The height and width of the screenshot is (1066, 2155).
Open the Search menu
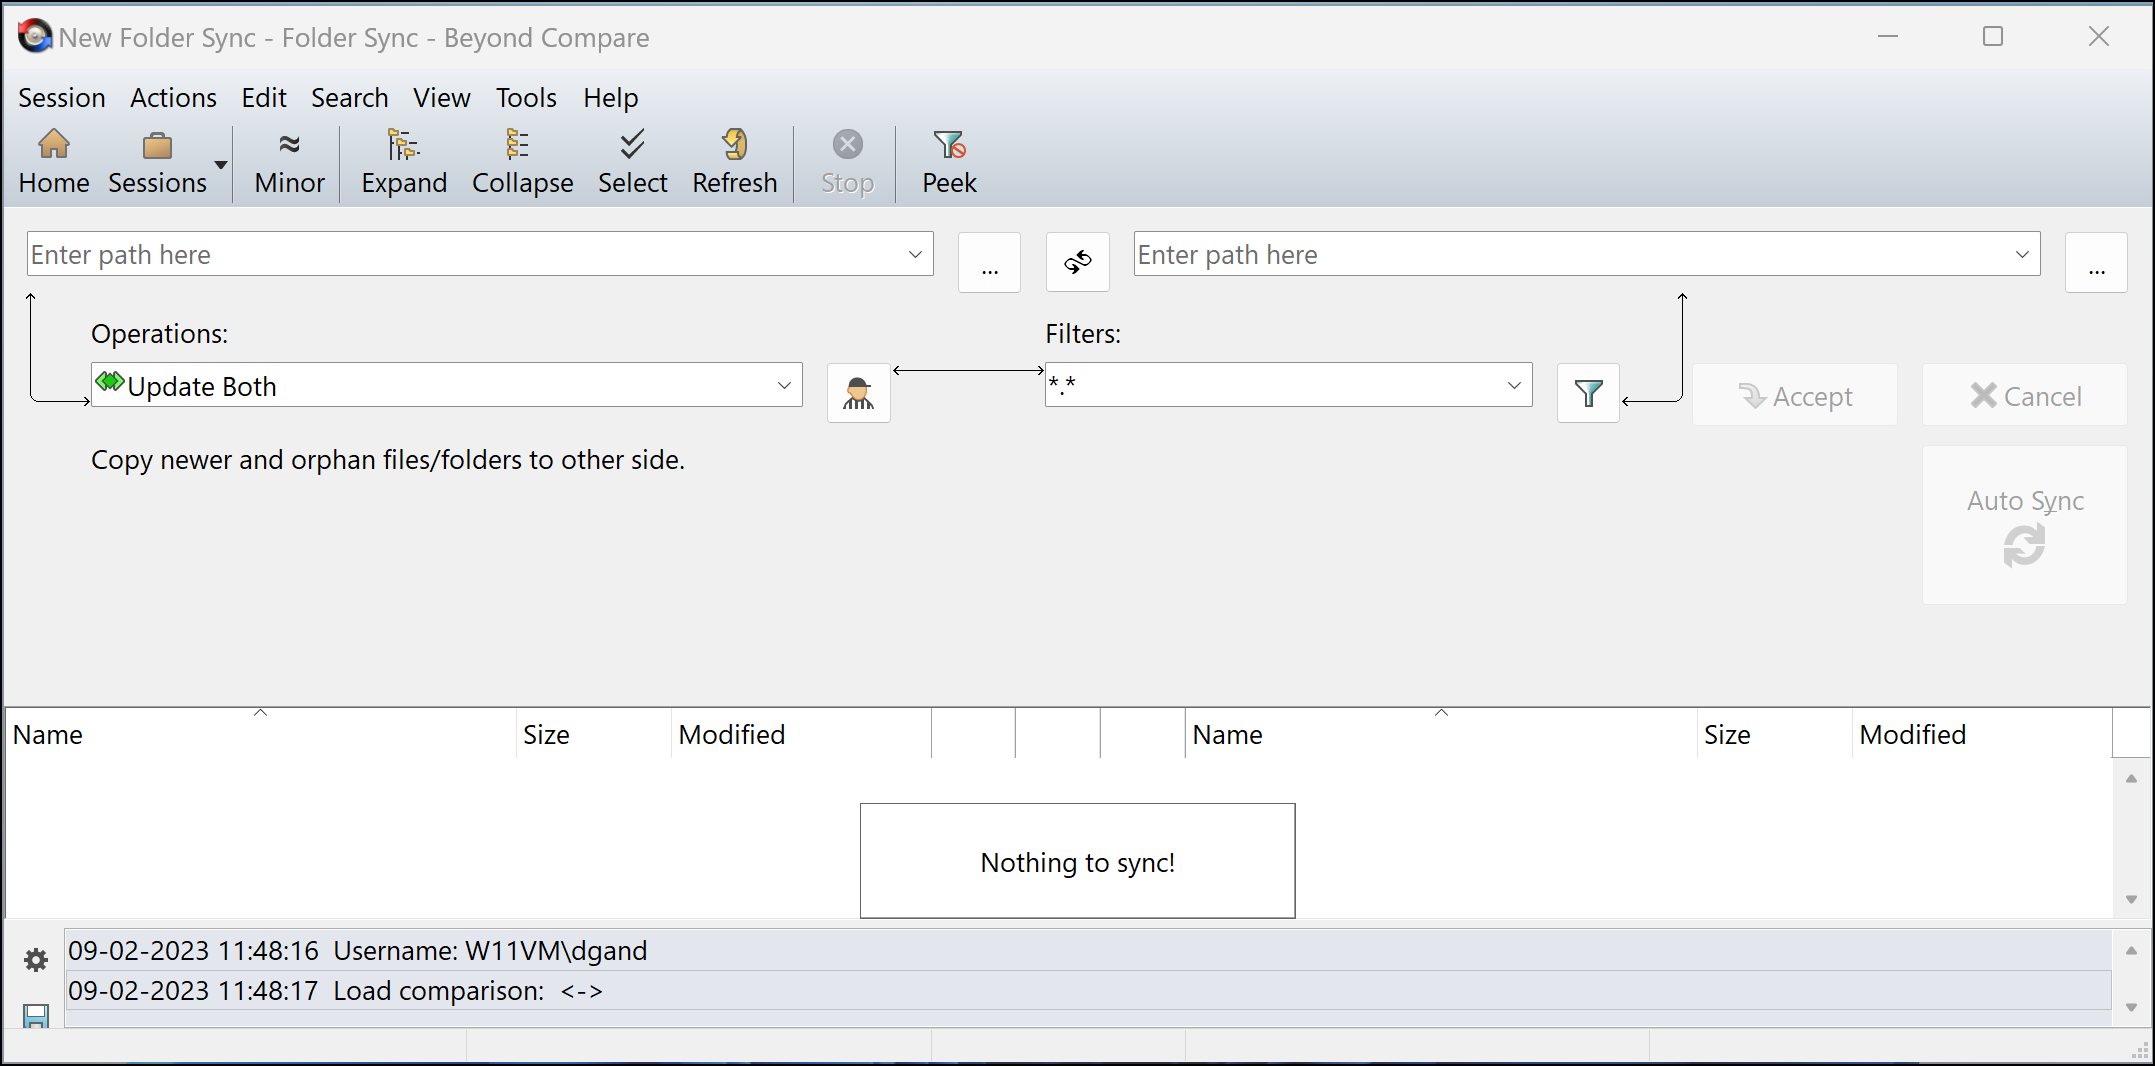pyautogui.click(x=349, y=98)
